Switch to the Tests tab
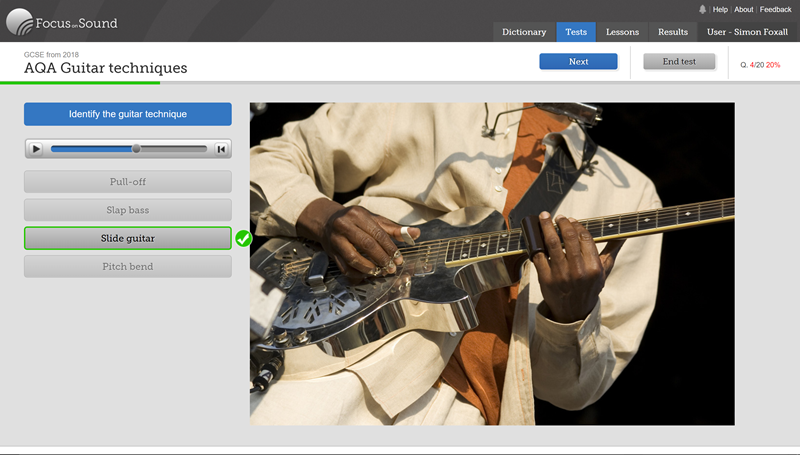This screenshot has height=455, width=800. pyautogui.click(x=576, y=32)
